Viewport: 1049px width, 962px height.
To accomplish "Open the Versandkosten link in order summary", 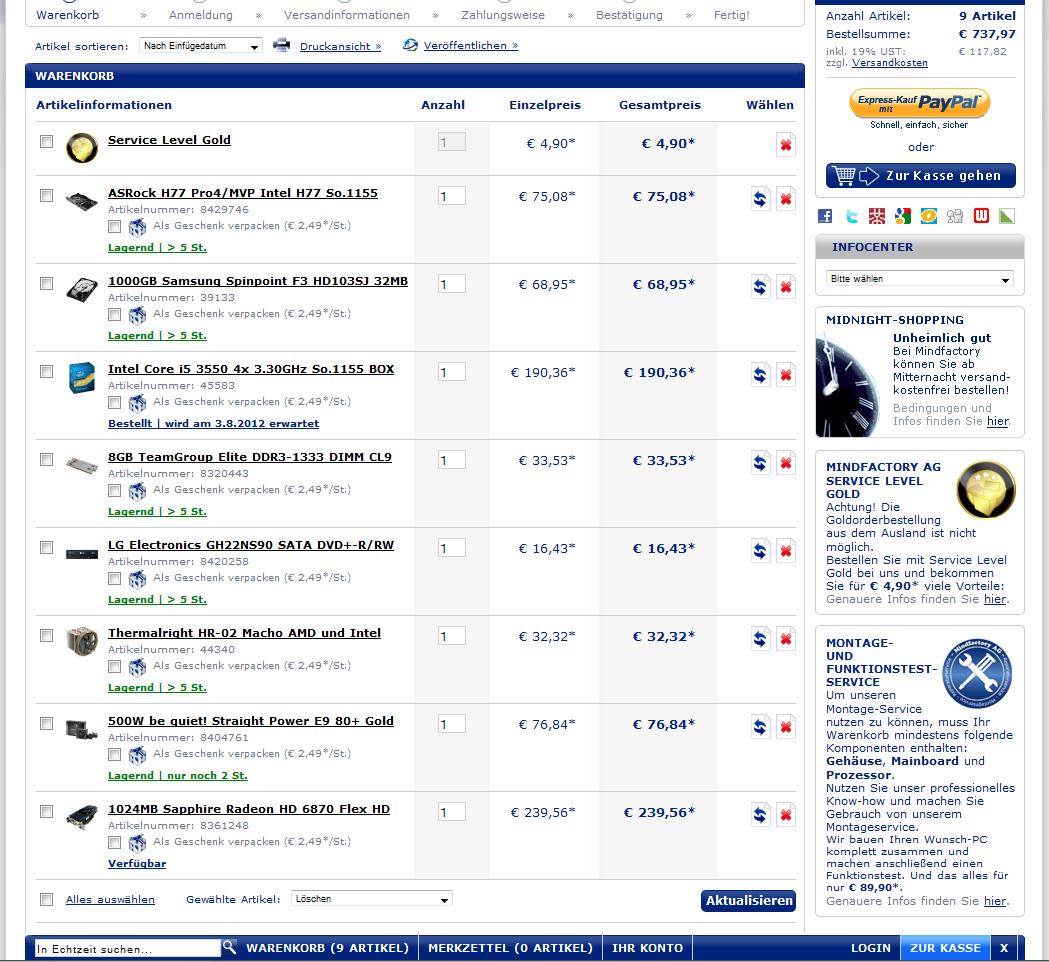I will 890,63.
